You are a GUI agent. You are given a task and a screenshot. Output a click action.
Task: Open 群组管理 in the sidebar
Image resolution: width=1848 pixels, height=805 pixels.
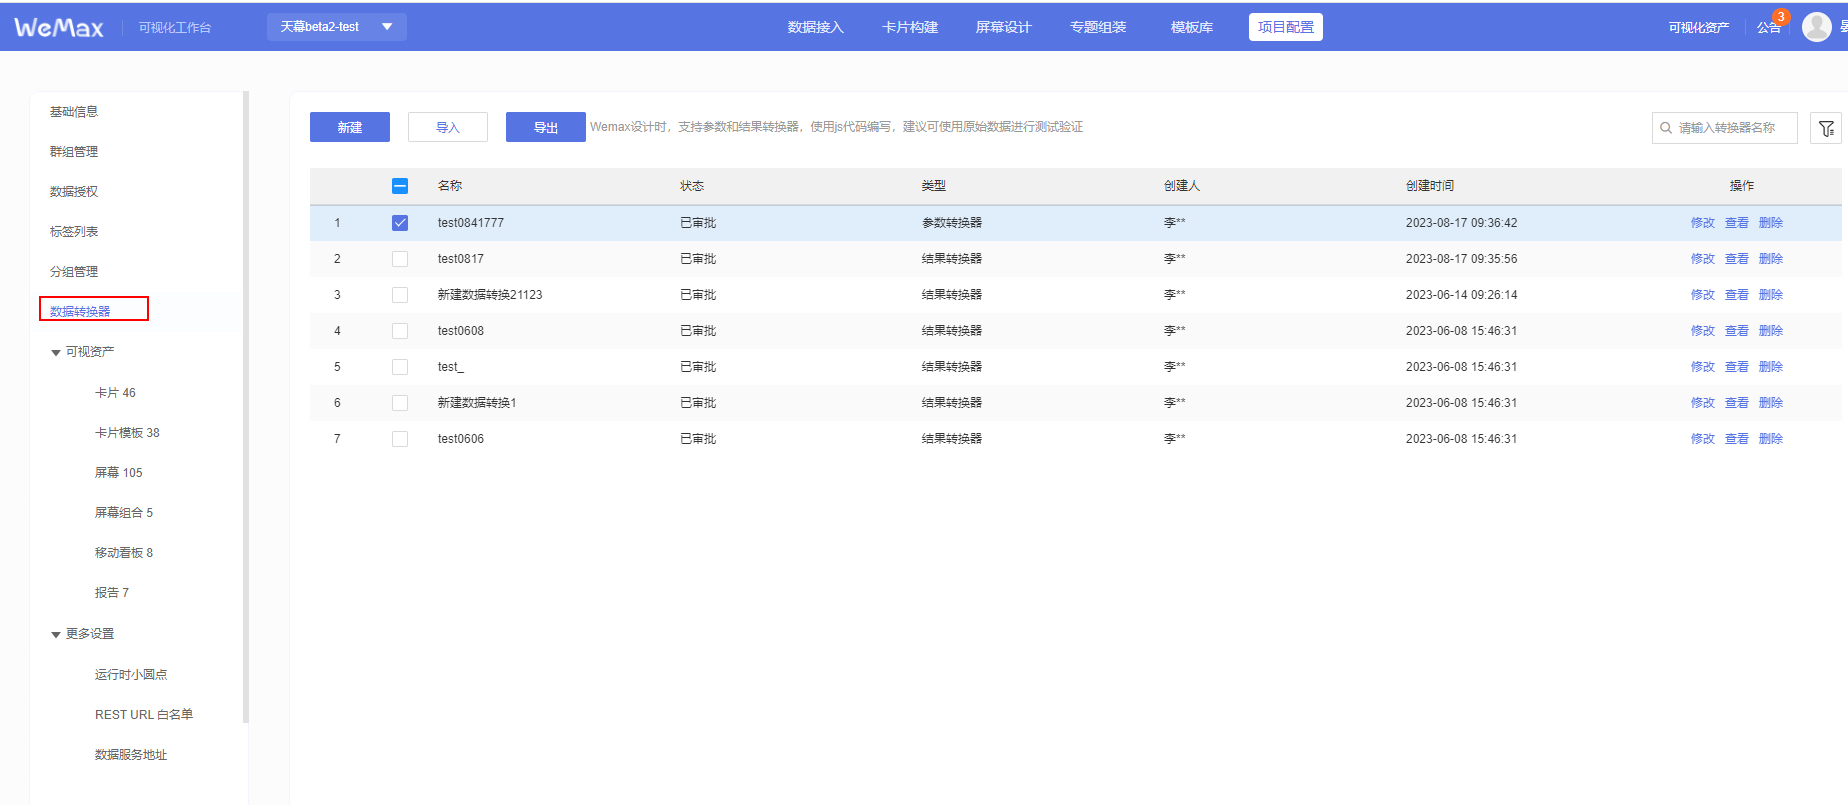(x=74, y=152)
